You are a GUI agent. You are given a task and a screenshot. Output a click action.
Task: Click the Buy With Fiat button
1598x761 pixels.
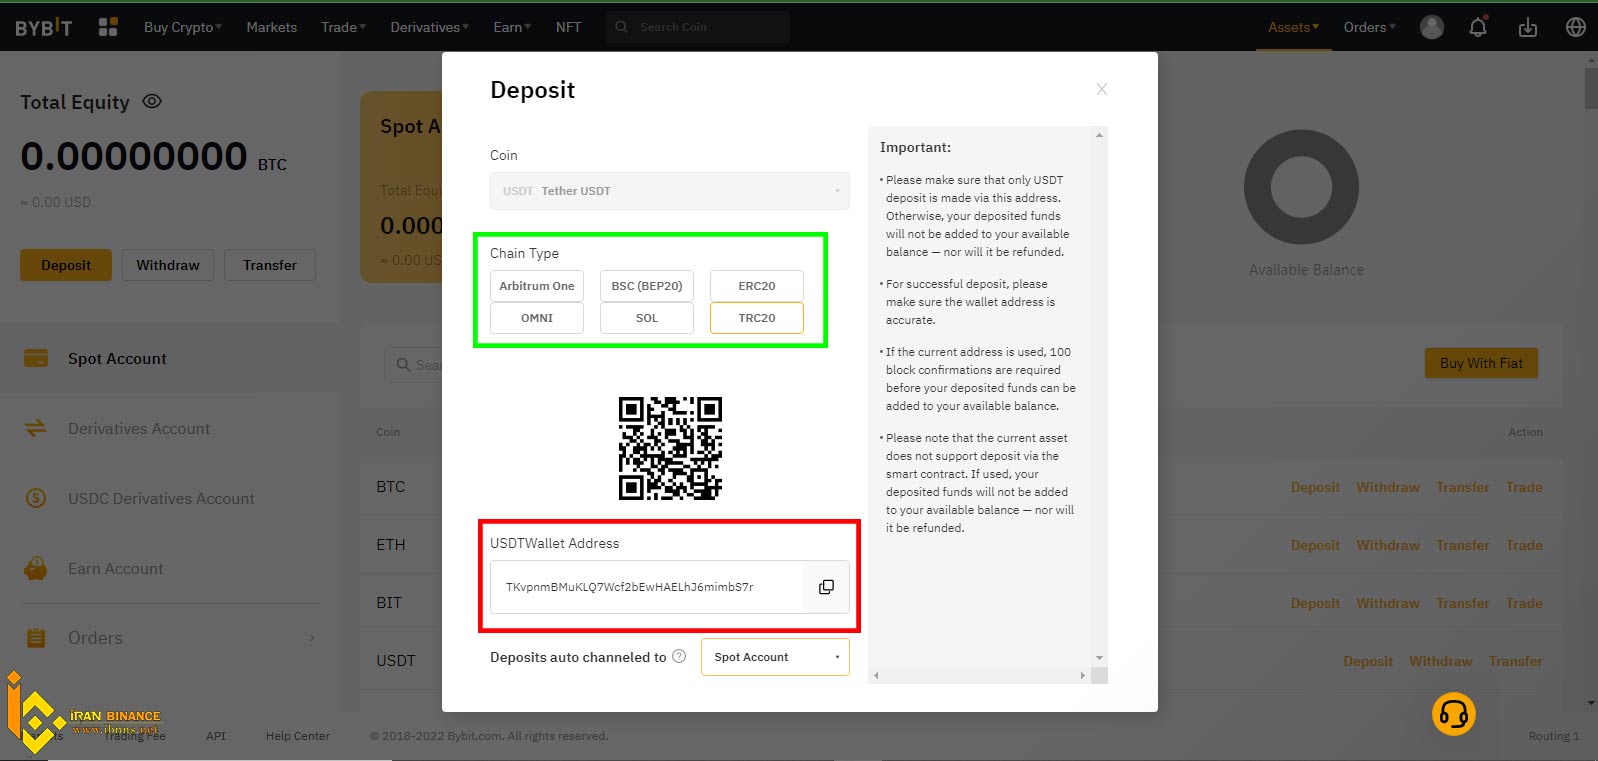(1481, 363)
